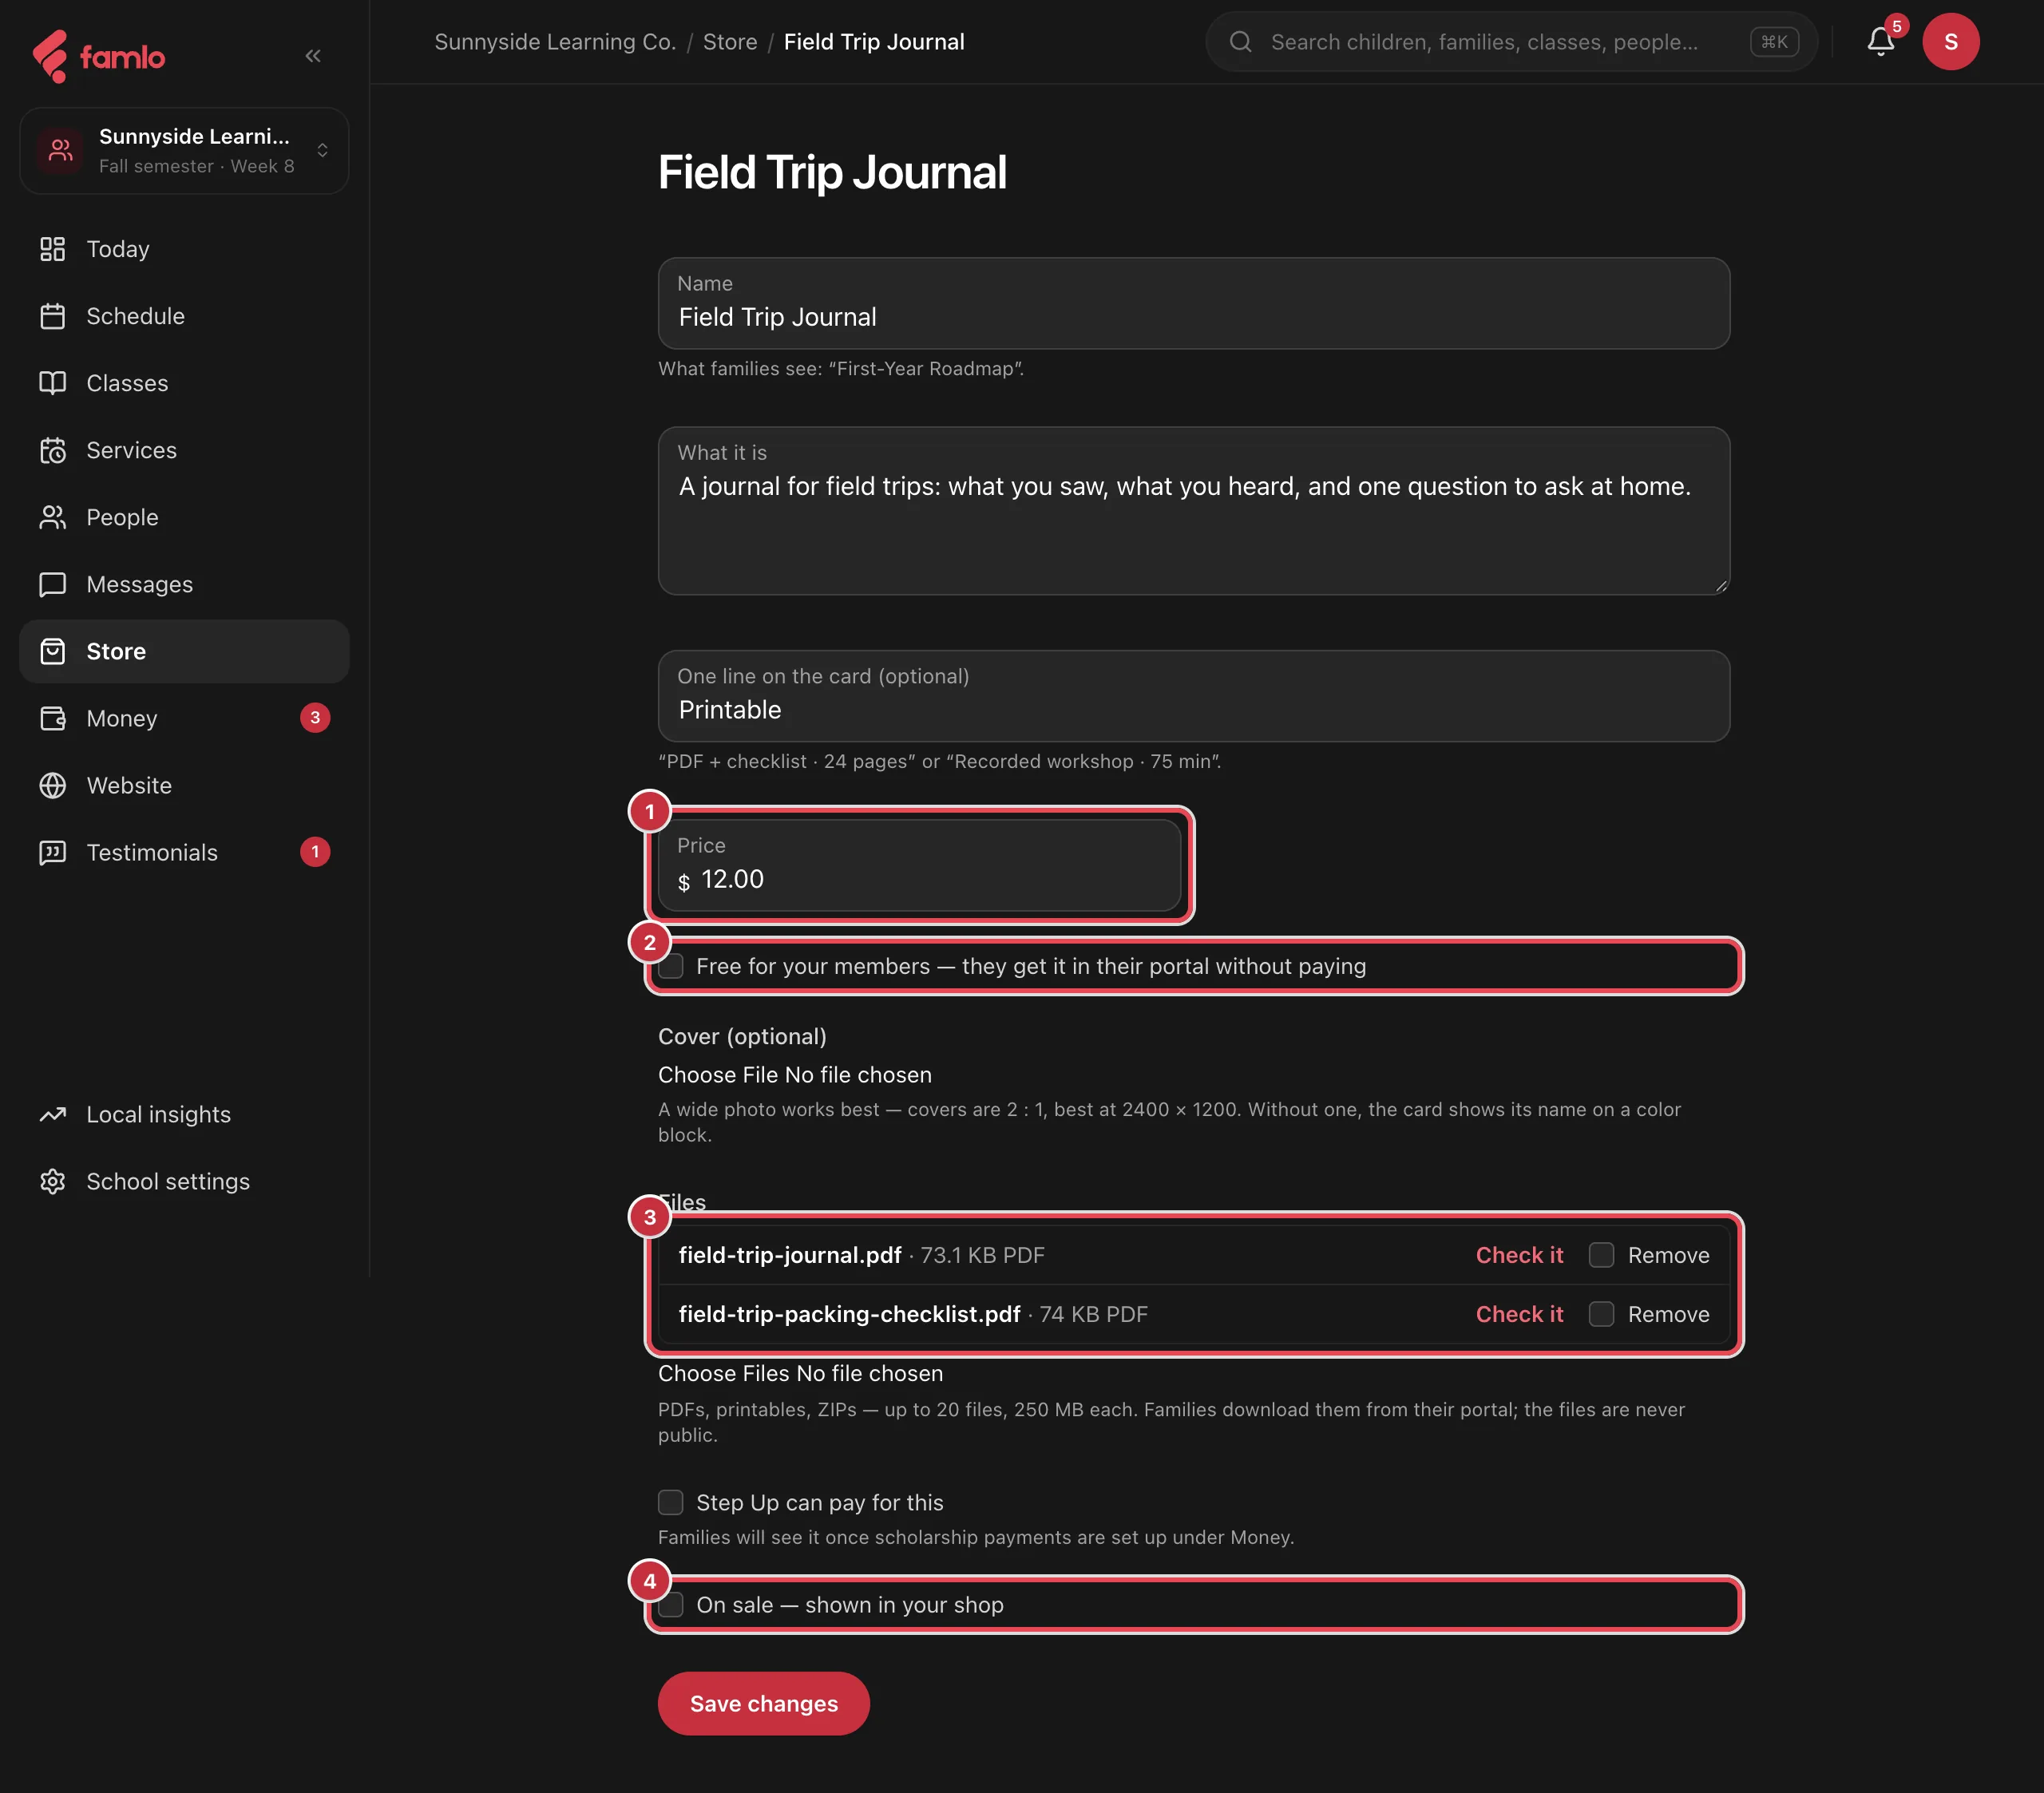The image size is (2044, 1793).
Task: Check Remove for field-trip-packing-checklist.pdf
Action: [1601, 1314]
